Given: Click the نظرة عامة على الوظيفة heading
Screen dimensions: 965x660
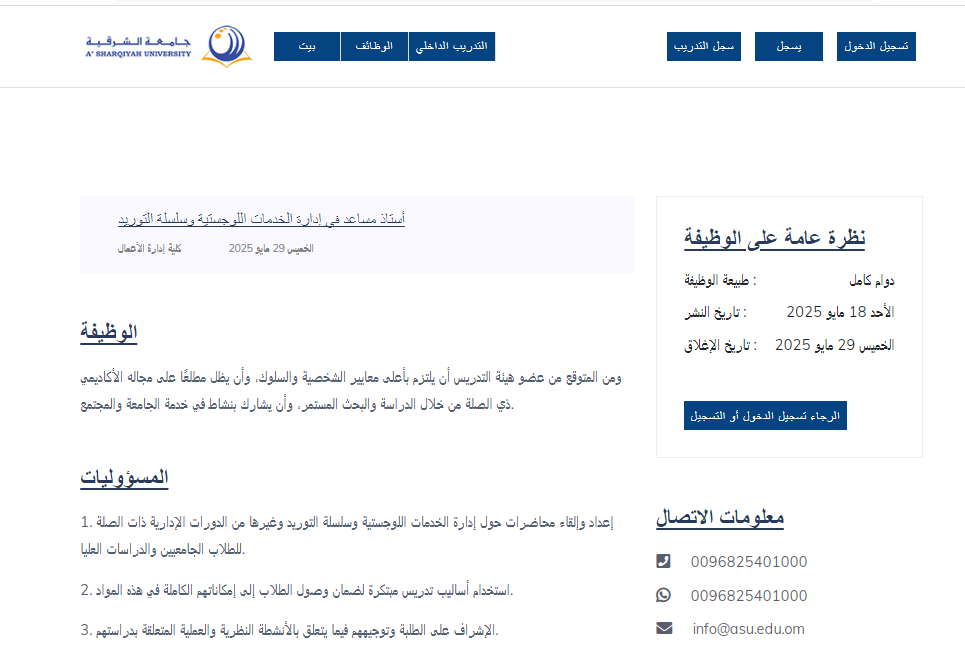Looking at the screenshot, I should pyautogui.click(x=774, y=237).
